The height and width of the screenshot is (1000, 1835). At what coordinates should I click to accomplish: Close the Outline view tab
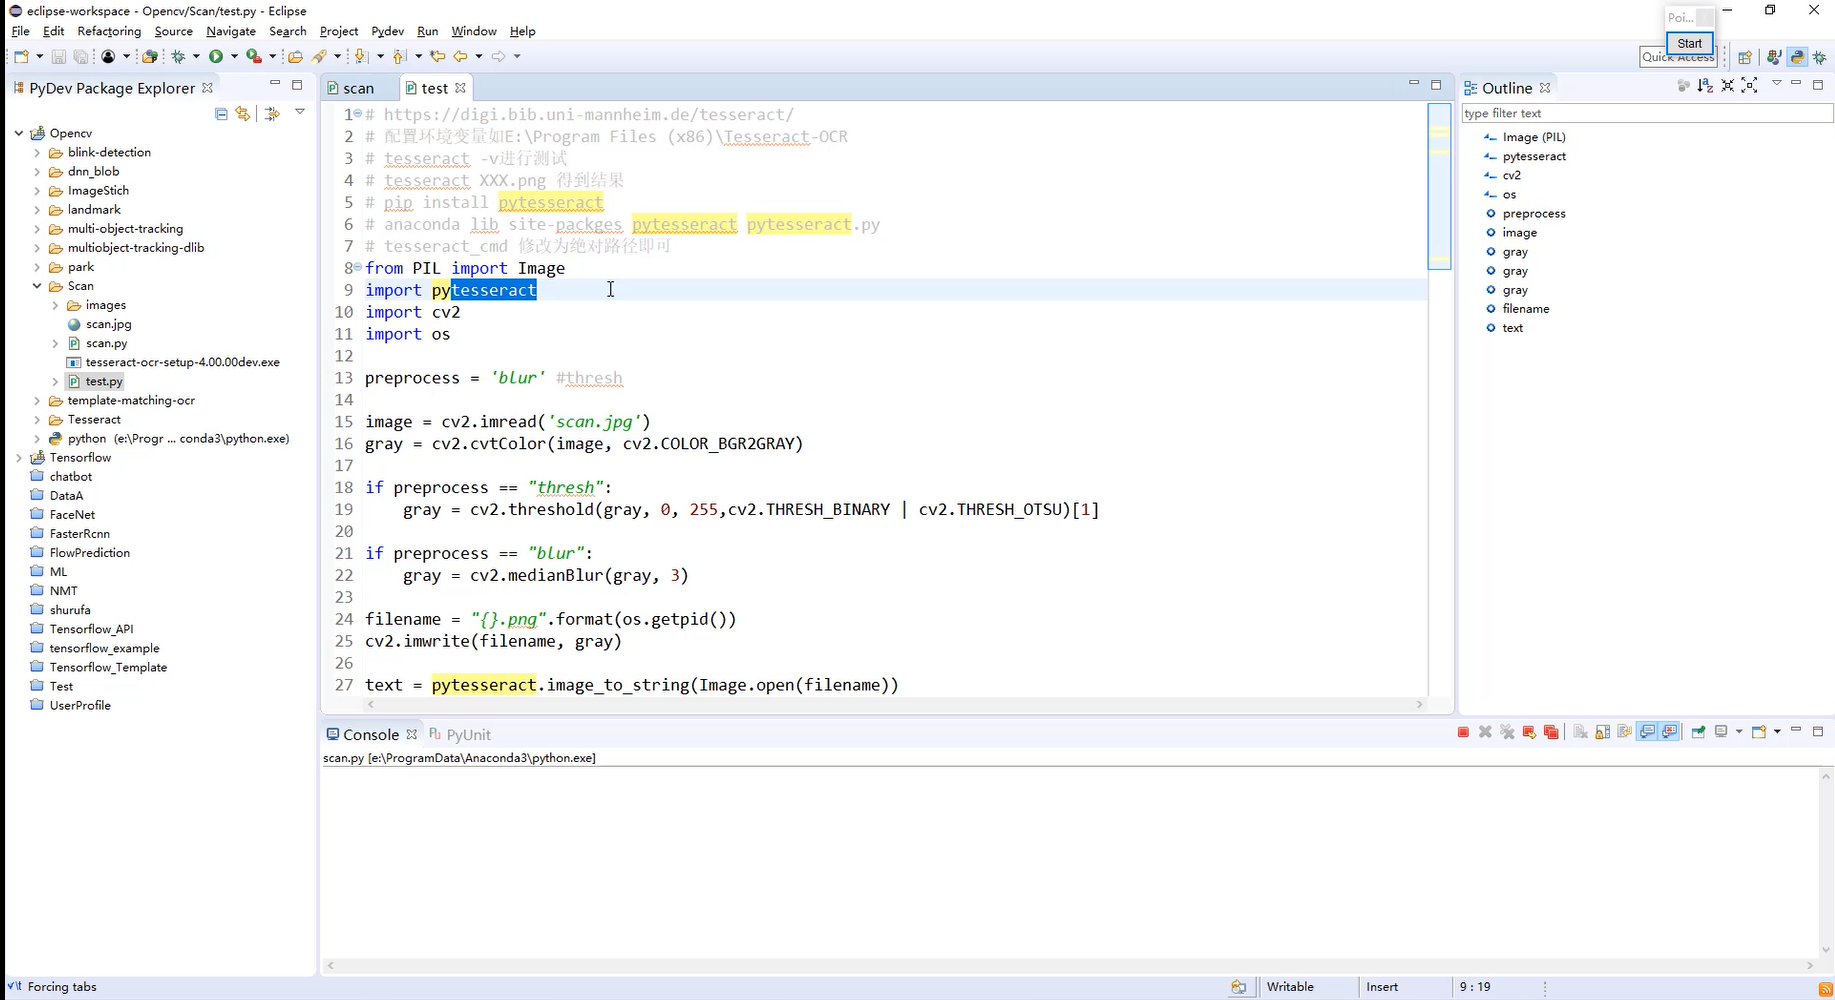pos(1545,88)
